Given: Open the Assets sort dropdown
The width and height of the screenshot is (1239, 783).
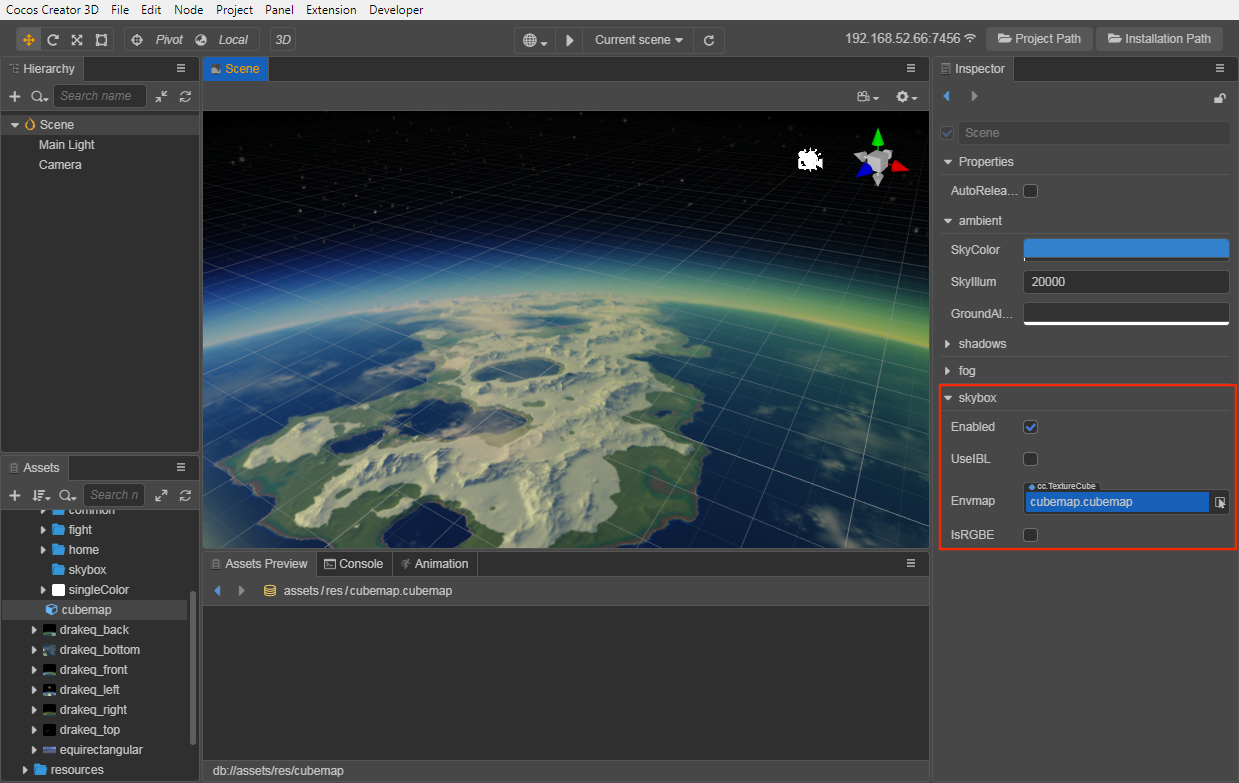Looking at the screenshot, I should [x=41, y=495].
